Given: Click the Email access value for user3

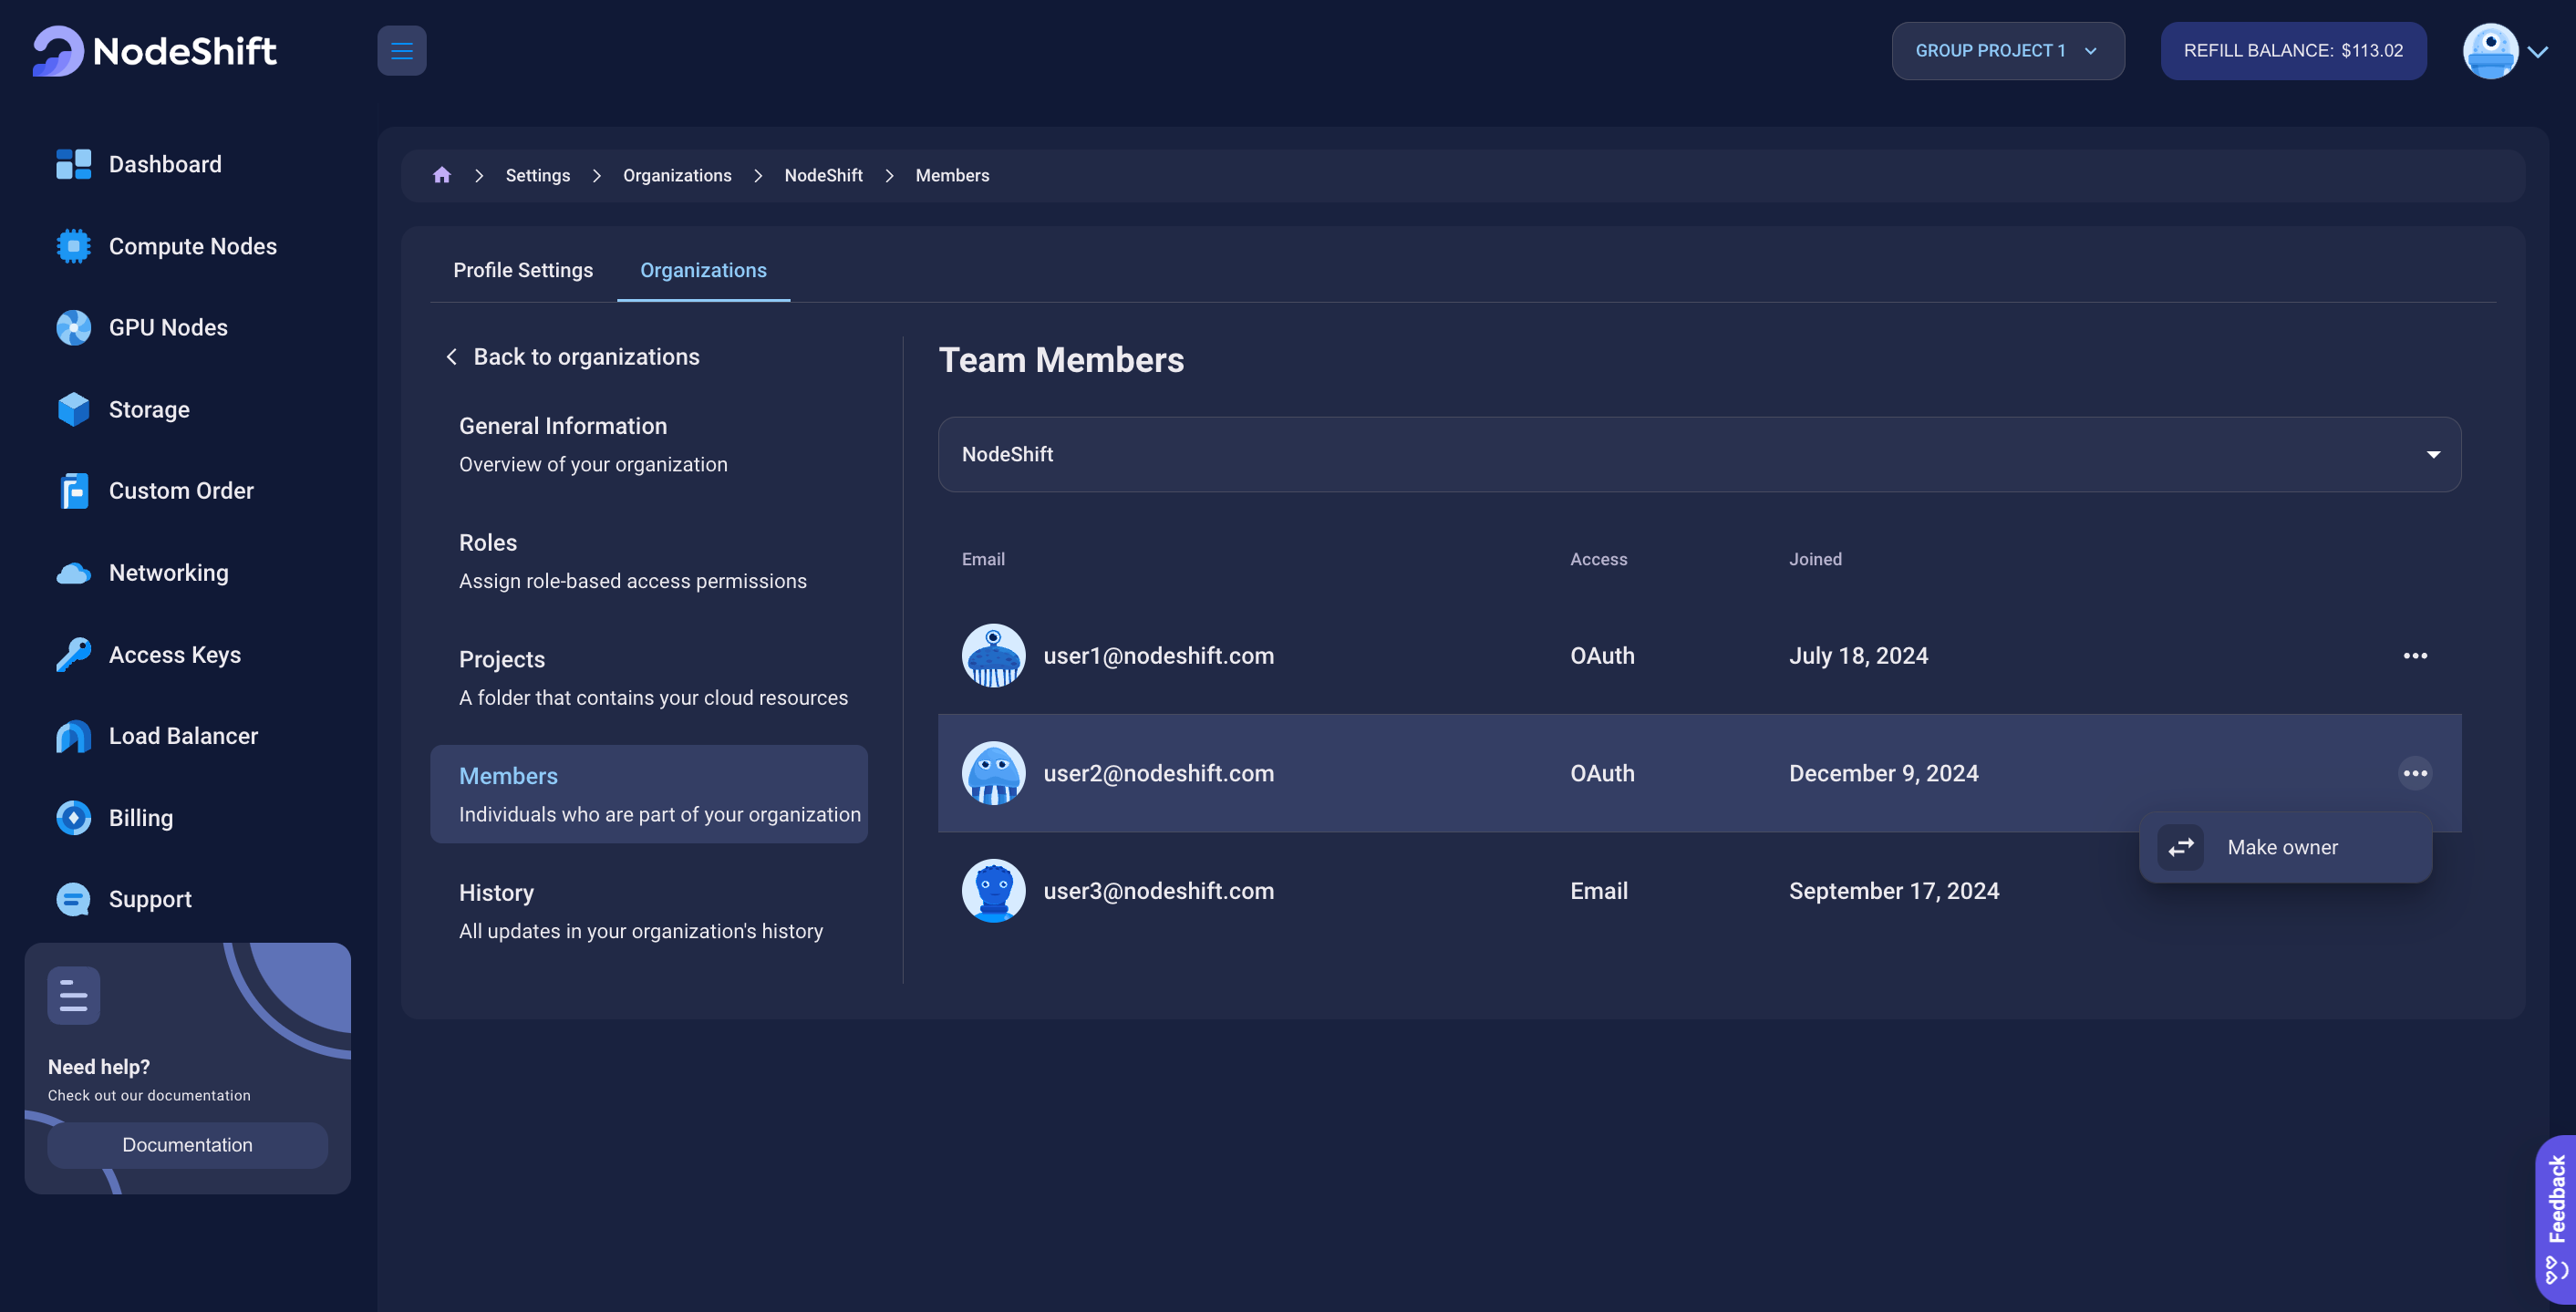Looking at the screenshot, I should [x=1598, y=891].
